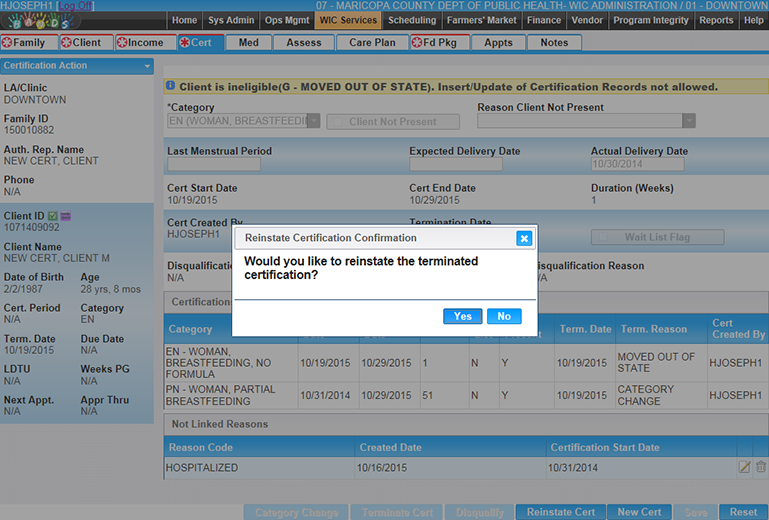Open the Scheduling menu
Screen dimensions: 769x520
click(412, 20)
